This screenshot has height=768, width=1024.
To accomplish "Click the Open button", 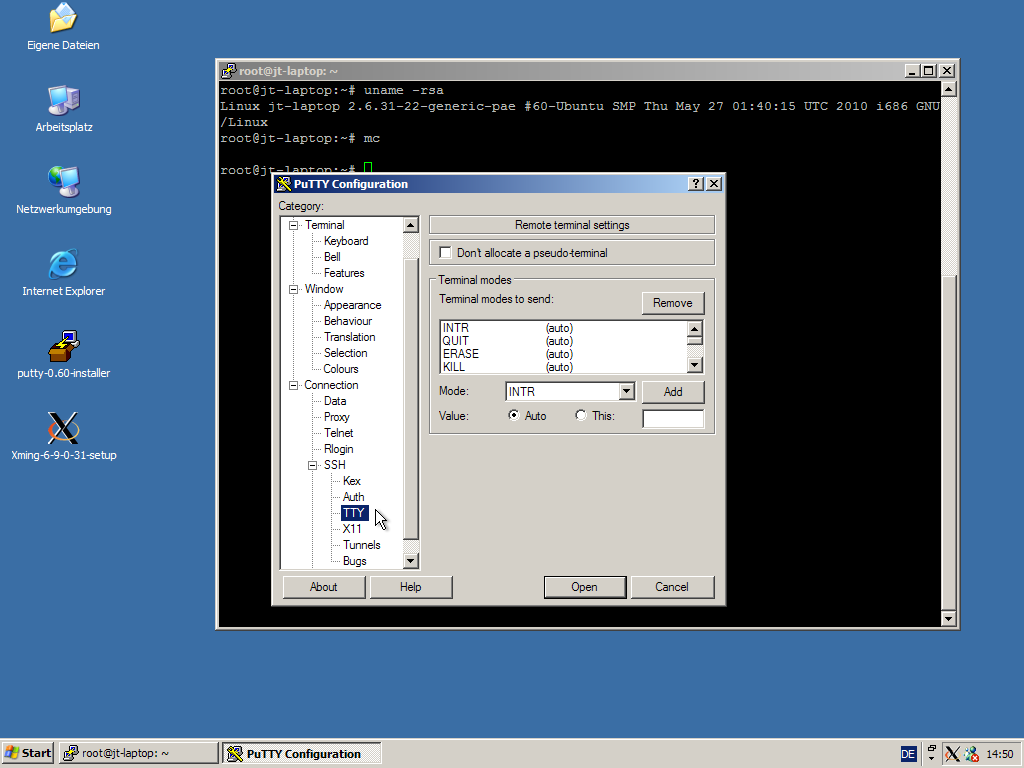I will (x=585, y=587).
